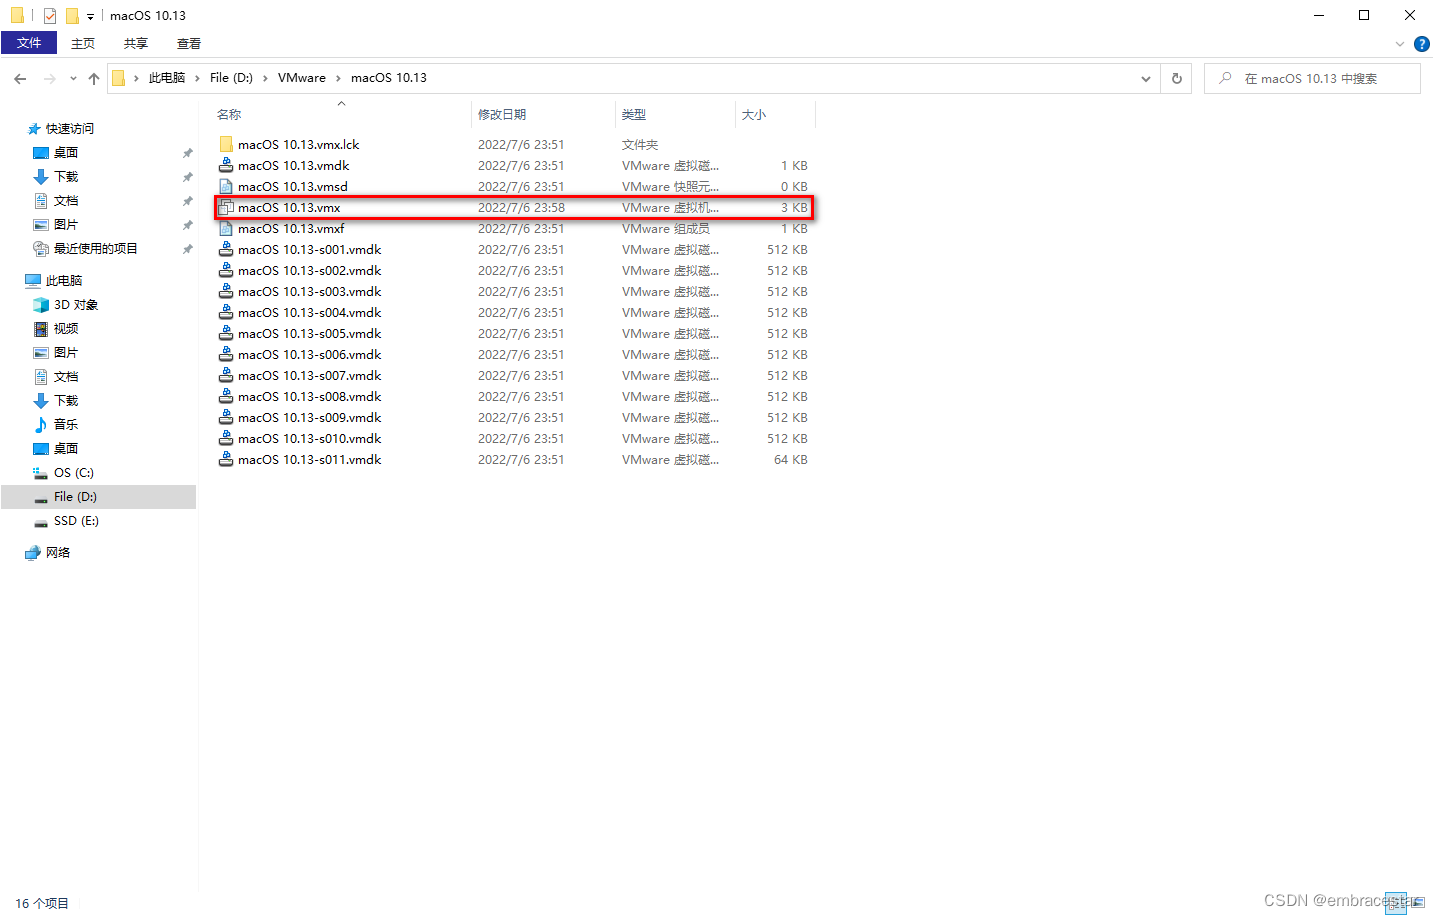Open the 文件 ribbon tab
This screenshot has height=916, width=1434.
29,43
